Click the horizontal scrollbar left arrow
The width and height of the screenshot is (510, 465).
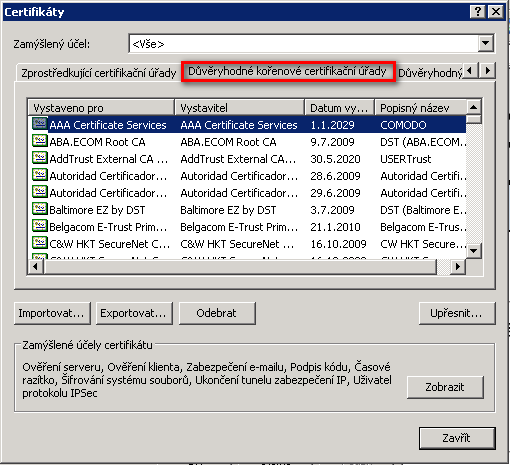coord(35,266)
